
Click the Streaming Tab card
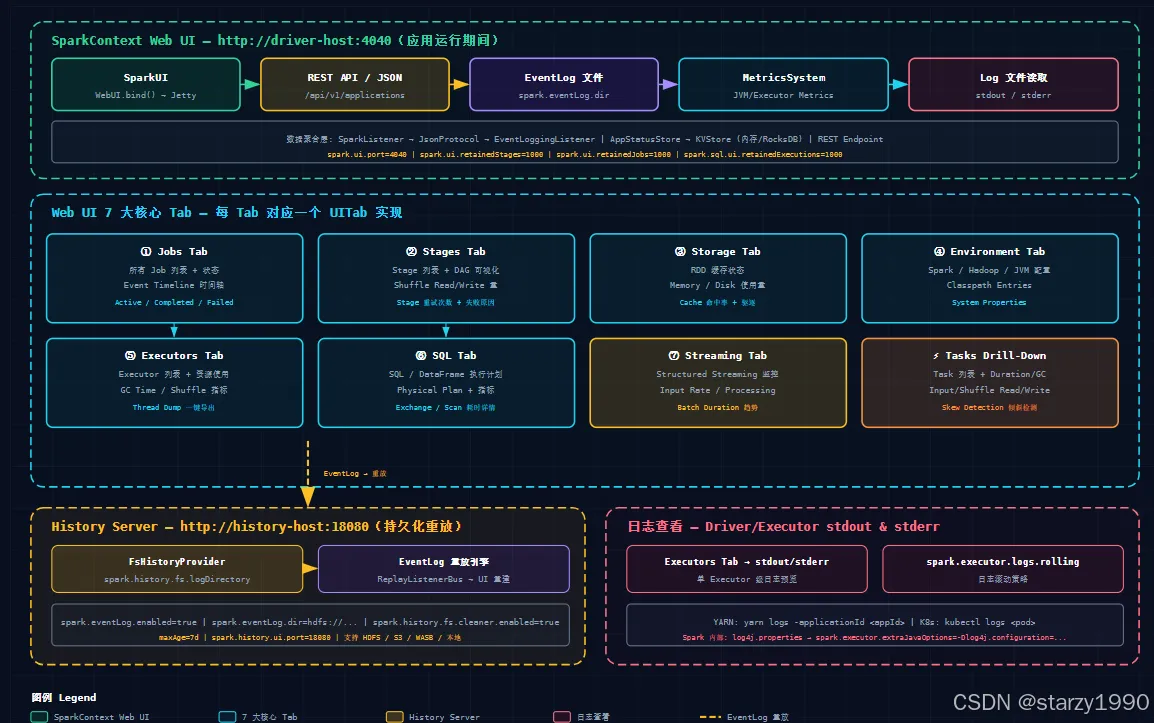718,383
